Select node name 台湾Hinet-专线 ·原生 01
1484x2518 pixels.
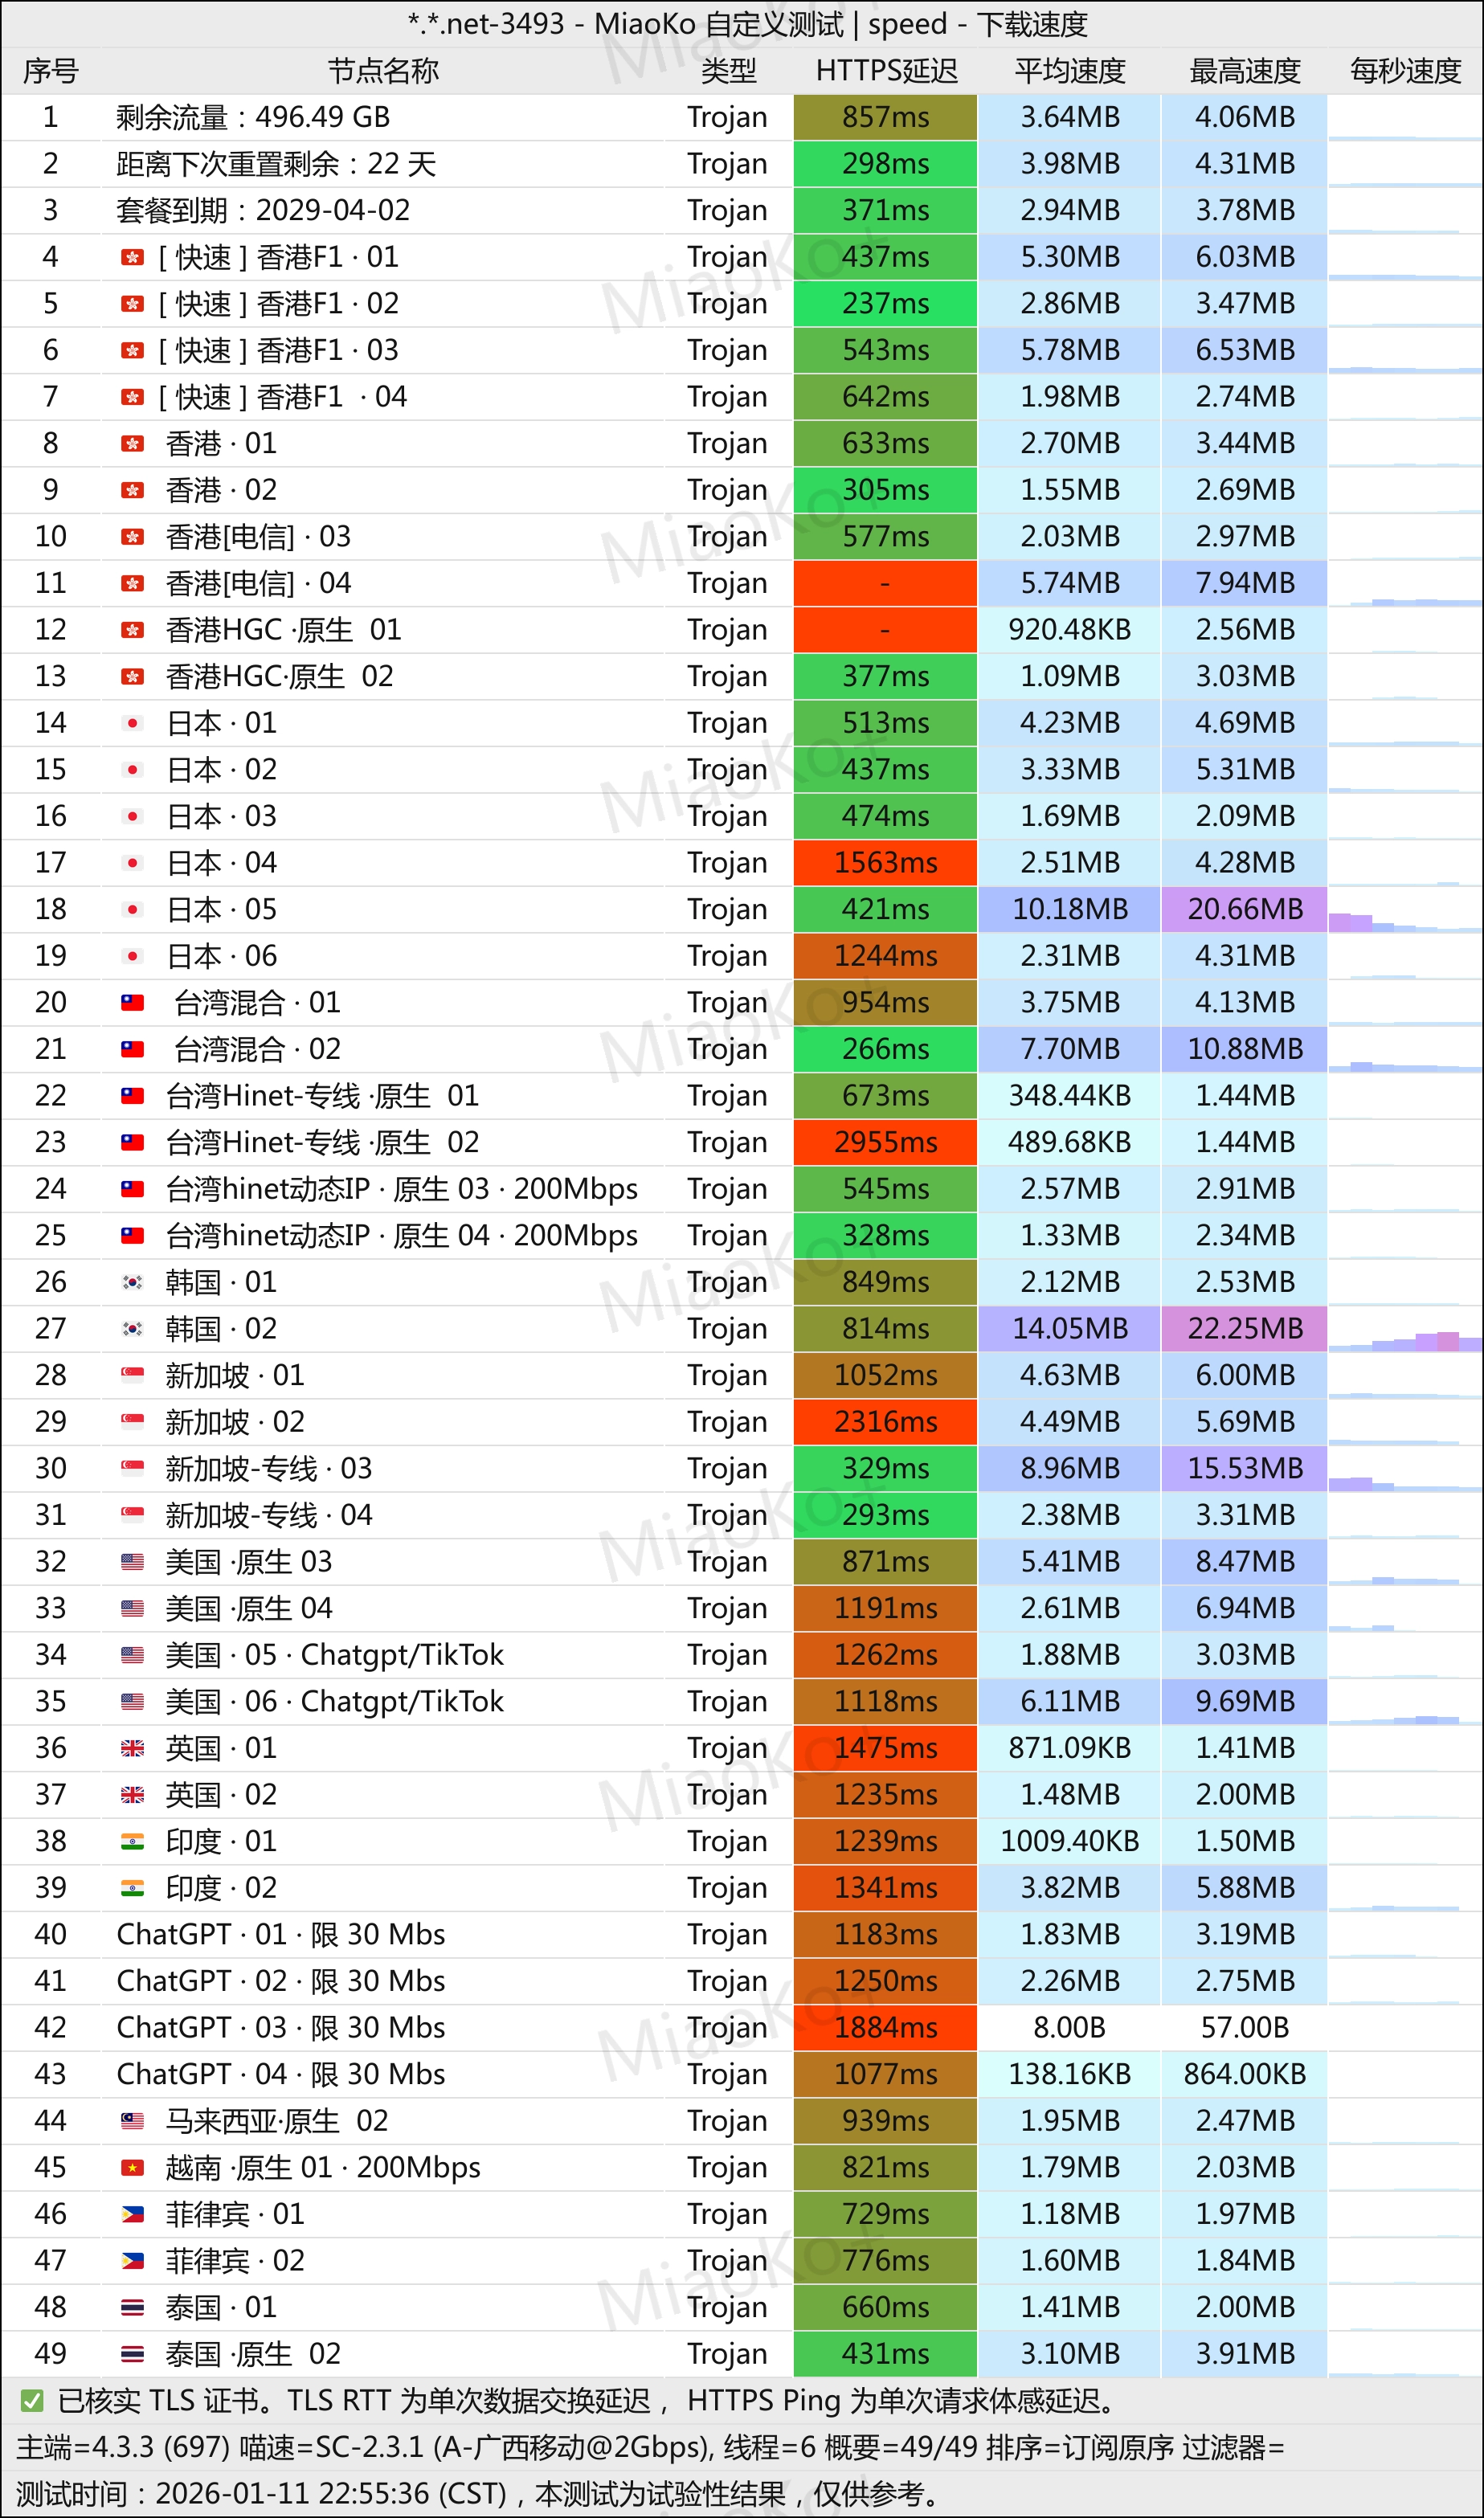coord(322,1096)
